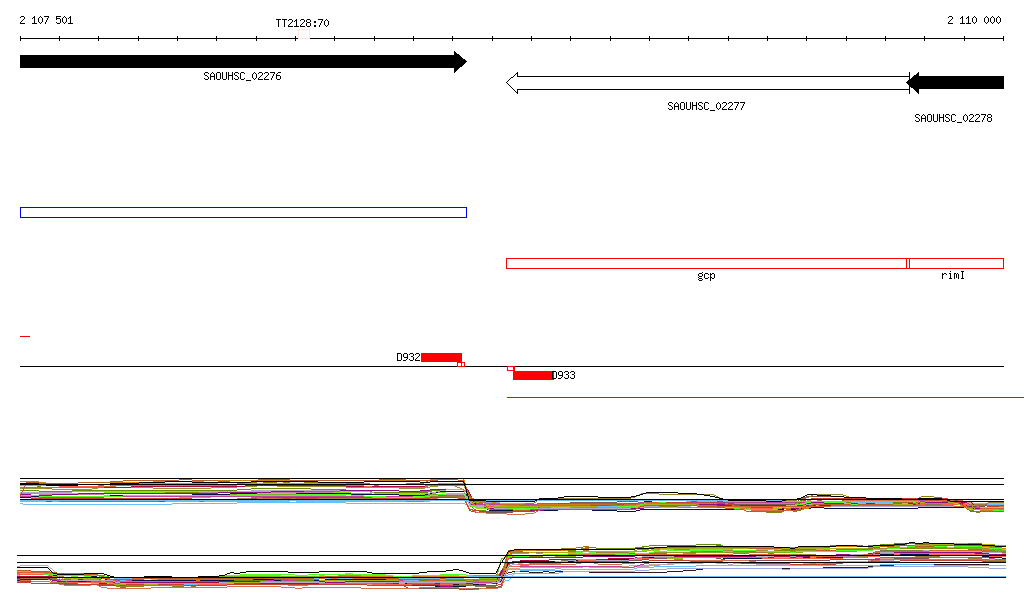The width and height of the screenshot is (1024, 611).
Task: Select the SAOUHSC_02276 black gene arrow
Action: coord(243,62)
